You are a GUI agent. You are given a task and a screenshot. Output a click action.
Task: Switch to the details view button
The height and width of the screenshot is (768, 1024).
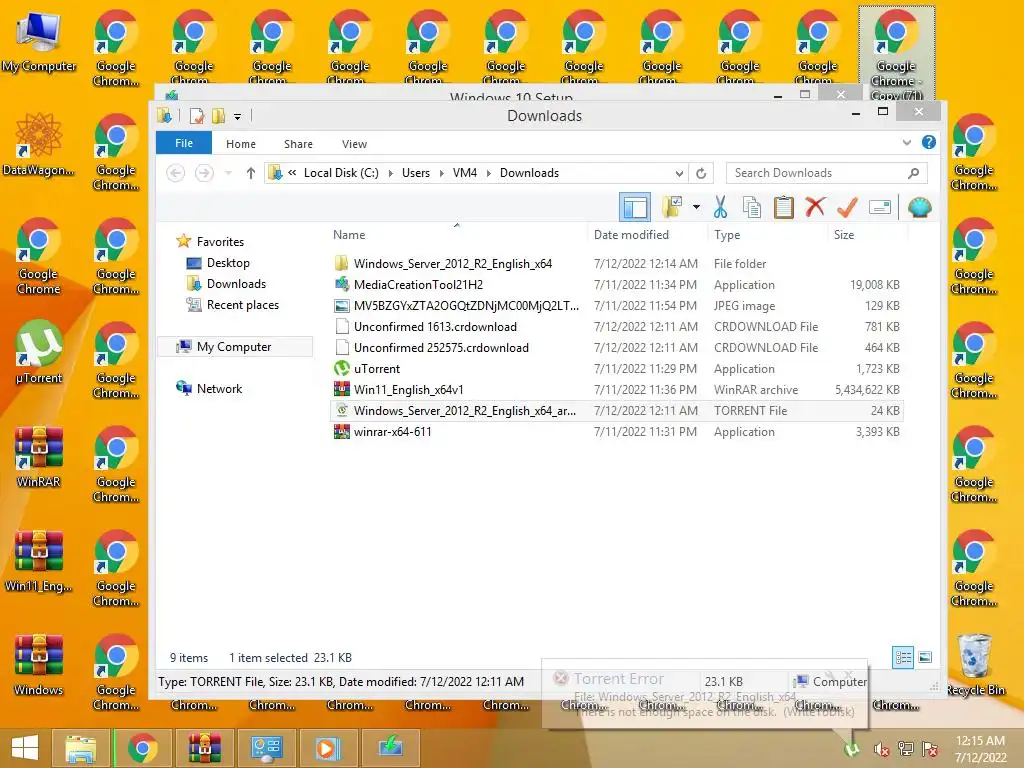click(903, 657)
